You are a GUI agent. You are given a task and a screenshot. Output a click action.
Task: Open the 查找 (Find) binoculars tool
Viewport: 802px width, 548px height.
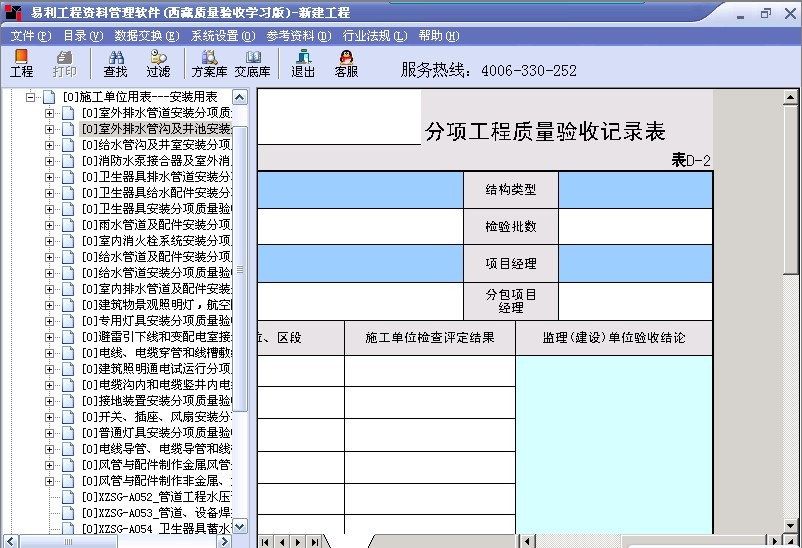coord(115,64)
